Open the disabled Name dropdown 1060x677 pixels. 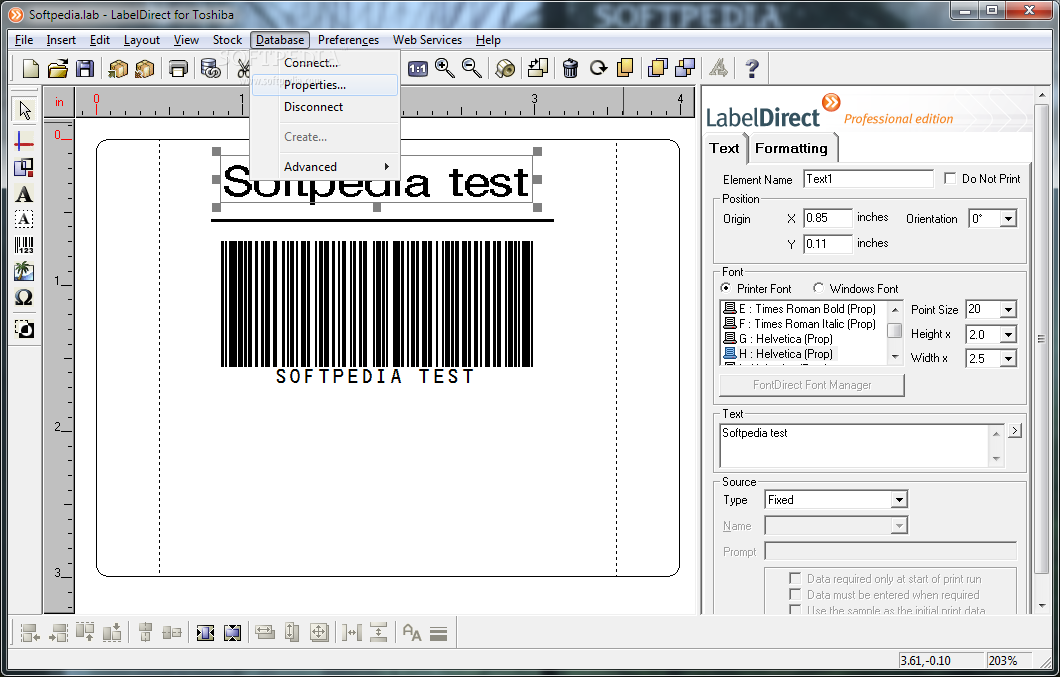click(898, 526)
